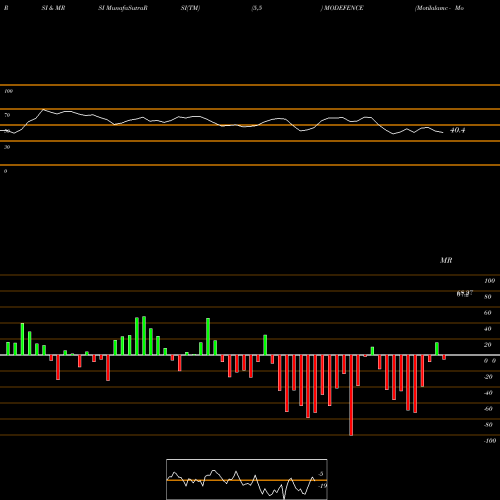The height and width of the screenshot is (500, 500).
Task: Click the "-100" label on the MR axis
Action: tap(490, 441)
